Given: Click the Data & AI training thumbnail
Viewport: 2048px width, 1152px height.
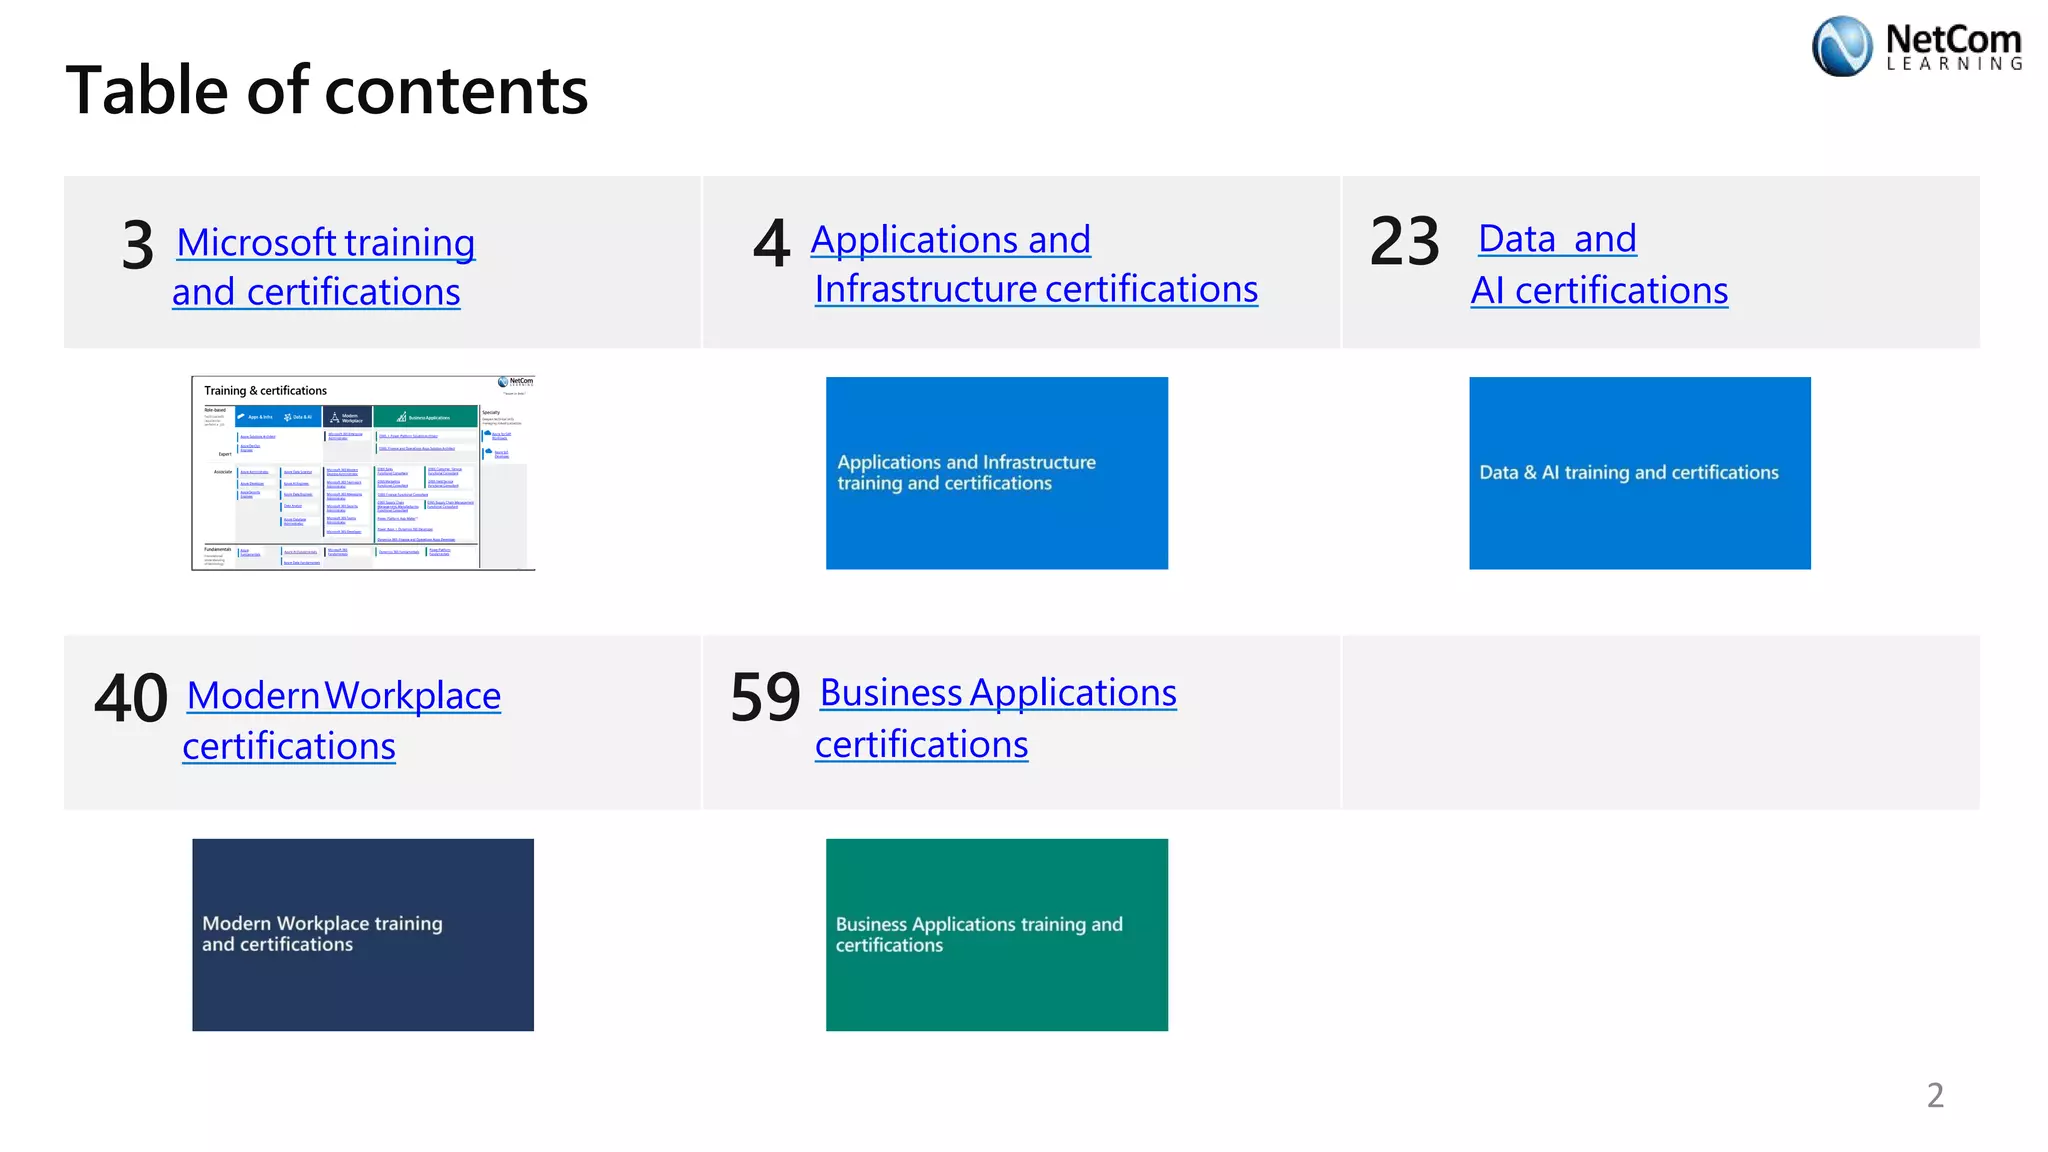Looking at the screenshot, I should (x=1639, y=473).
